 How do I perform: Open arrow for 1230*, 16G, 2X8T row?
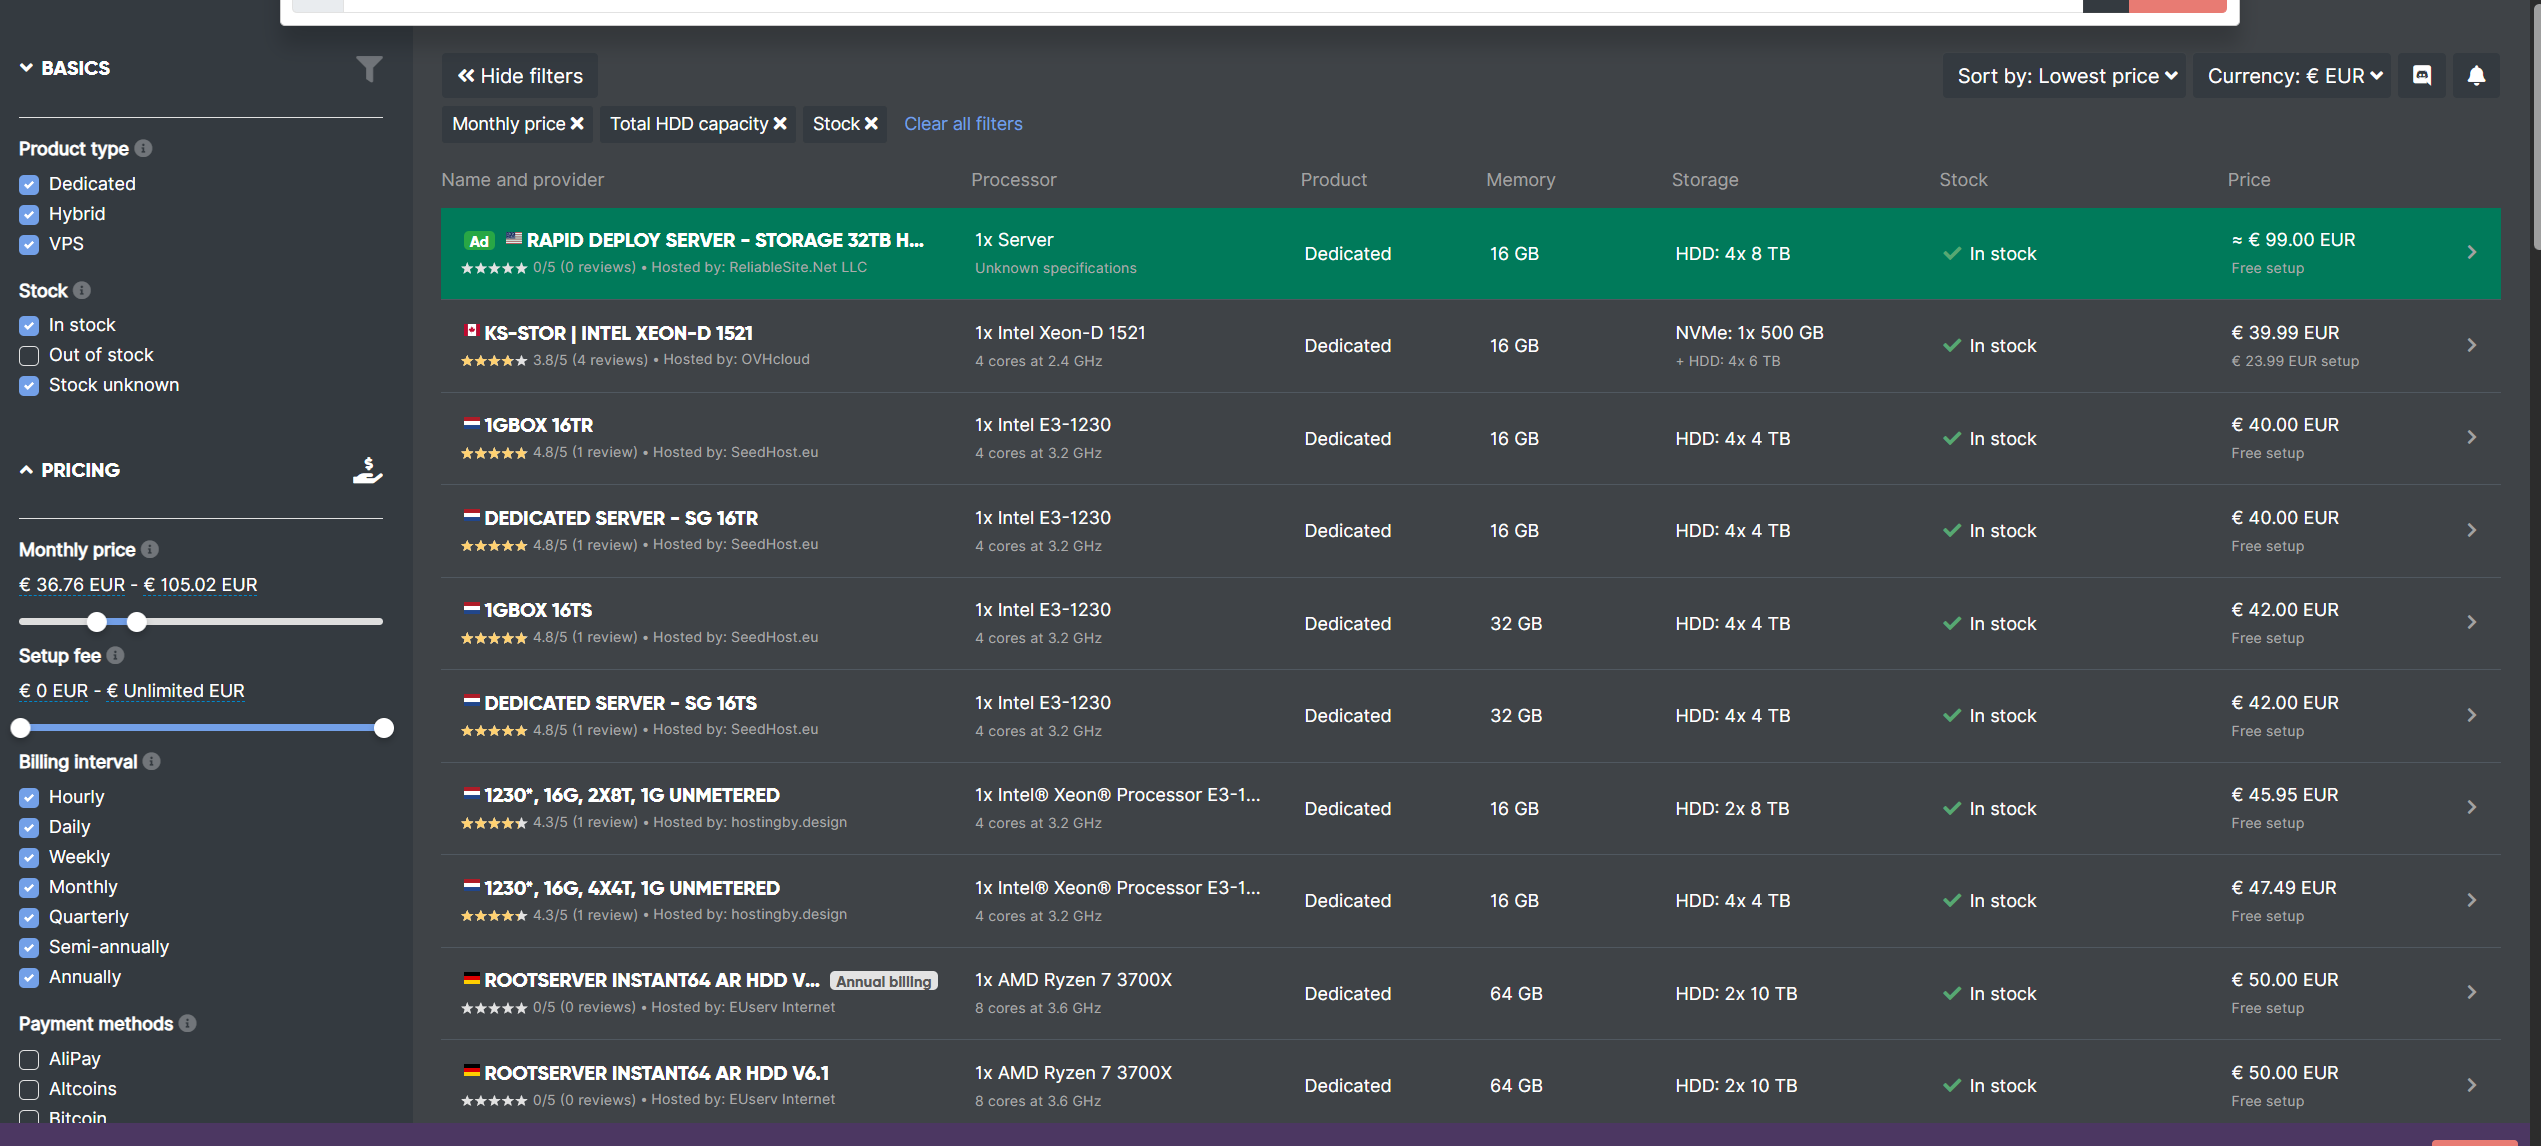tap(2471, 807)
